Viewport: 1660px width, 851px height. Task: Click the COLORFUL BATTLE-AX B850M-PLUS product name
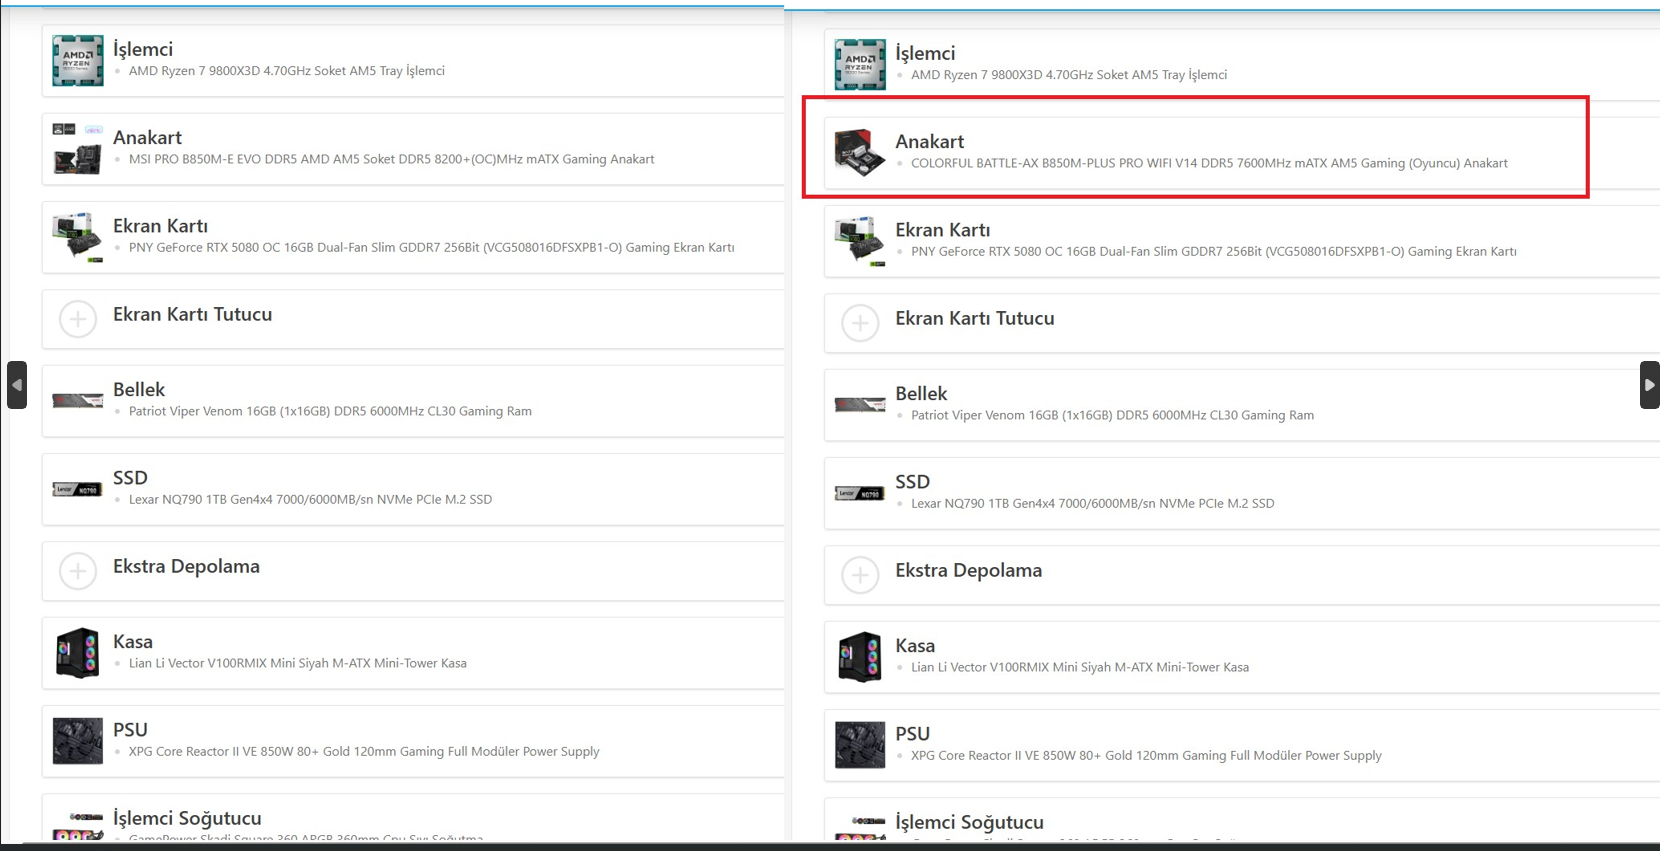(x=1209, y=163)
